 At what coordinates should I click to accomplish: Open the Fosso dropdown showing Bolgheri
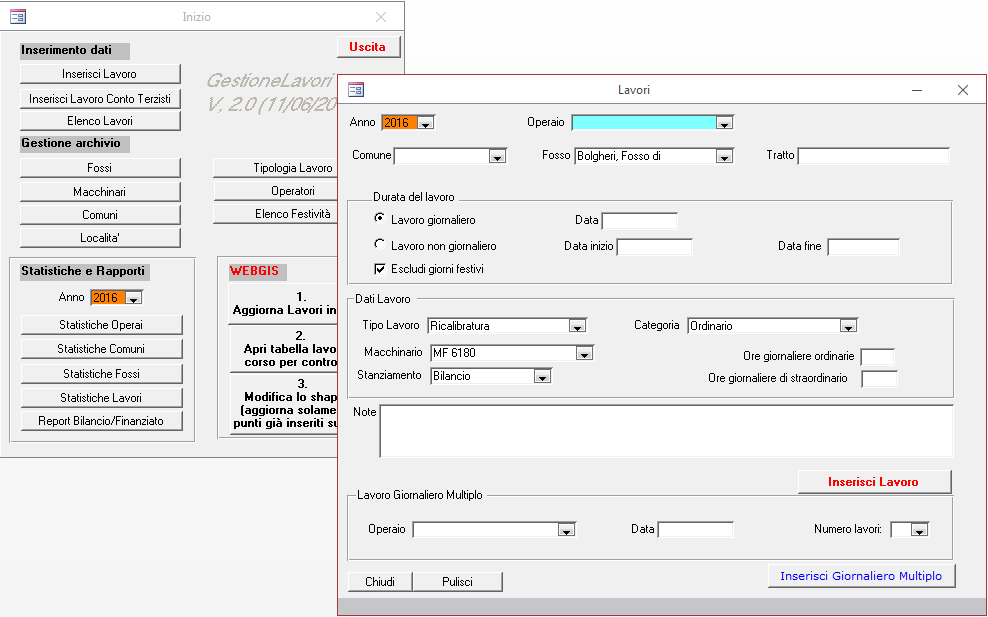[723, 156]
